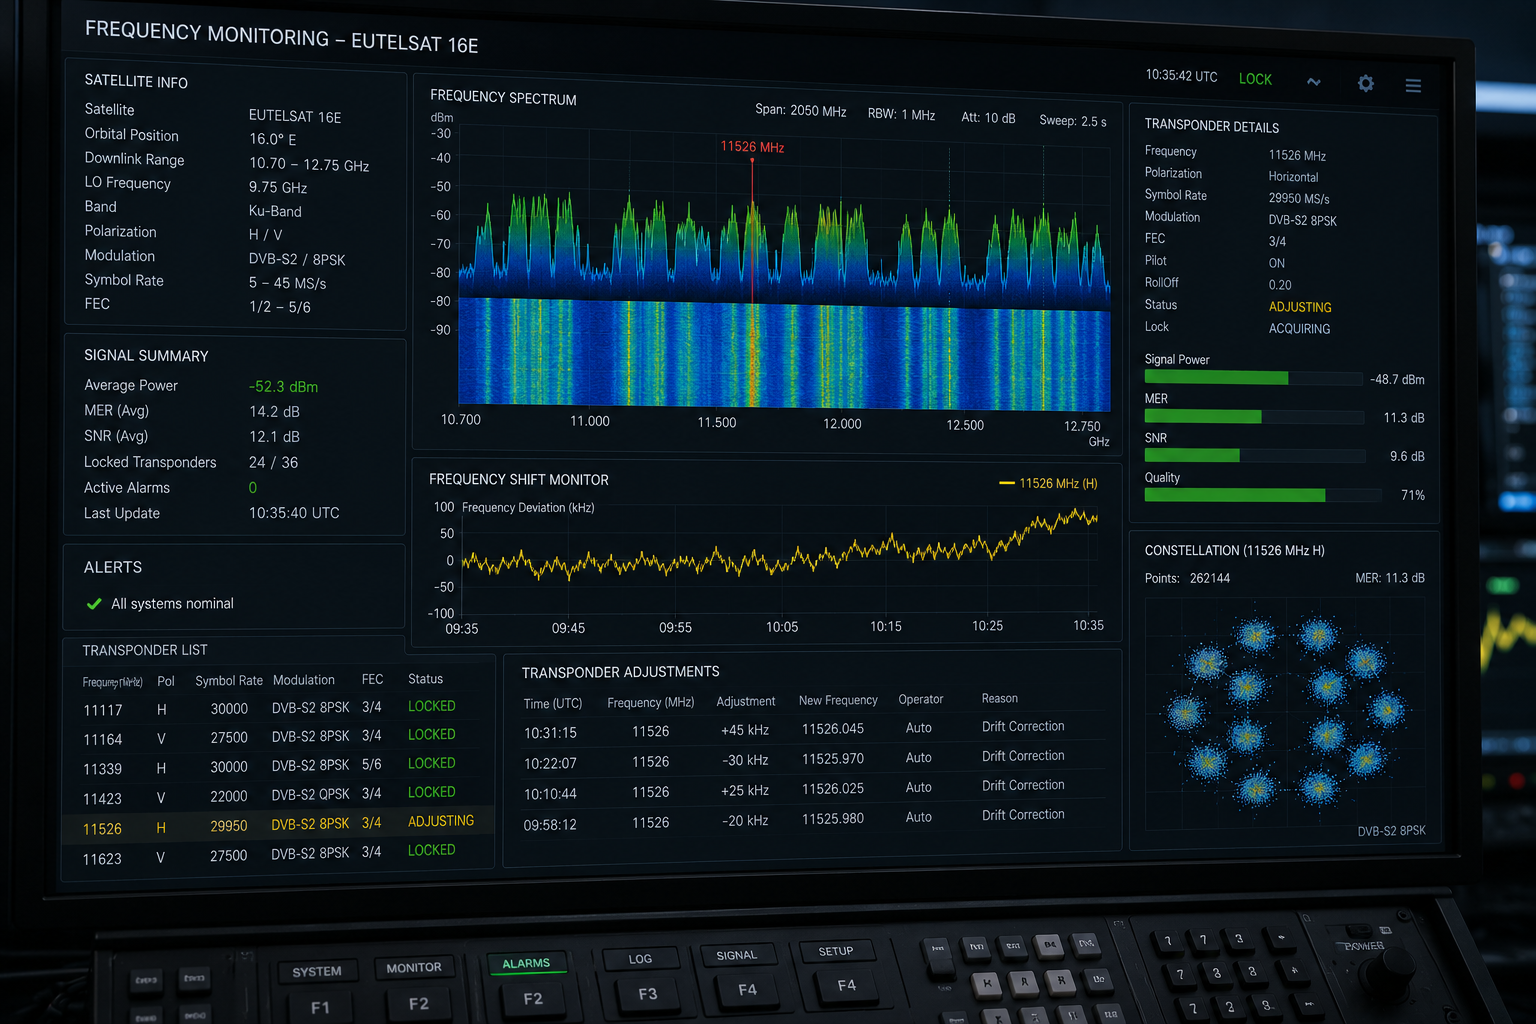Select transponder row 11423
The width and height of the screenshot is (1536, 1024).
[278, 796]
